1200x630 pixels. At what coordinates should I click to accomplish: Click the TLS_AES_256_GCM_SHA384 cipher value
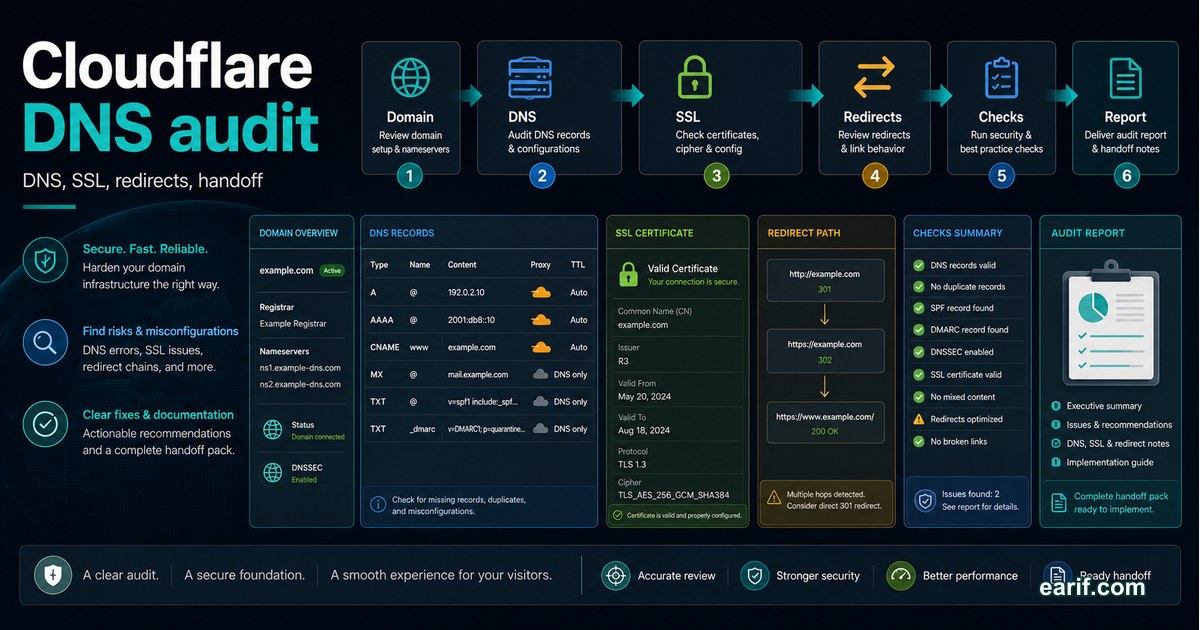point(675,496)
